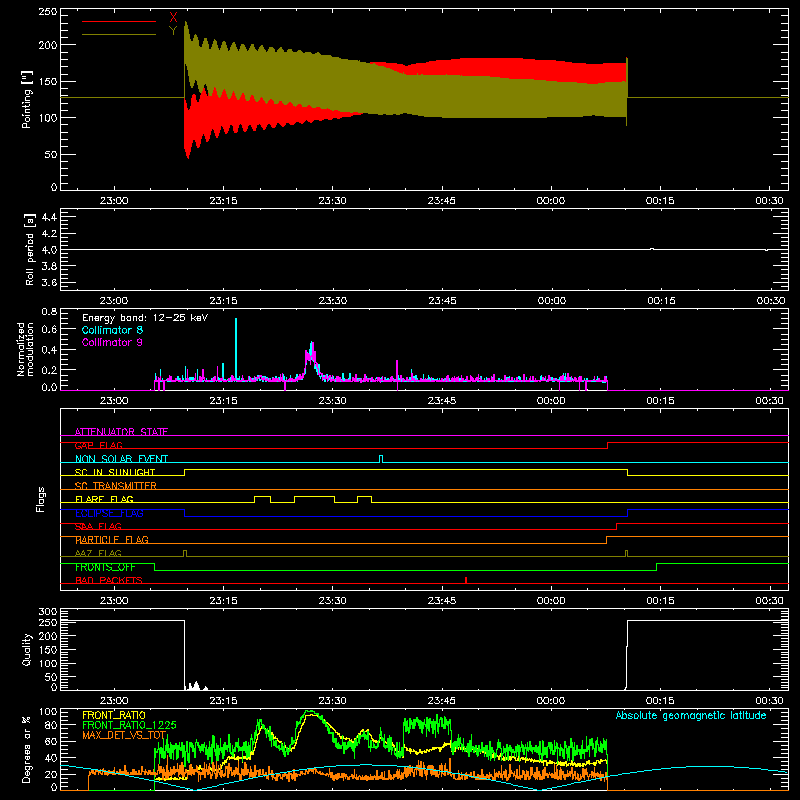Click the 00:00 tick under the roll period plot
Image resolution: width=800 pixels, height=800 pixels.
(x=552, y=301)
